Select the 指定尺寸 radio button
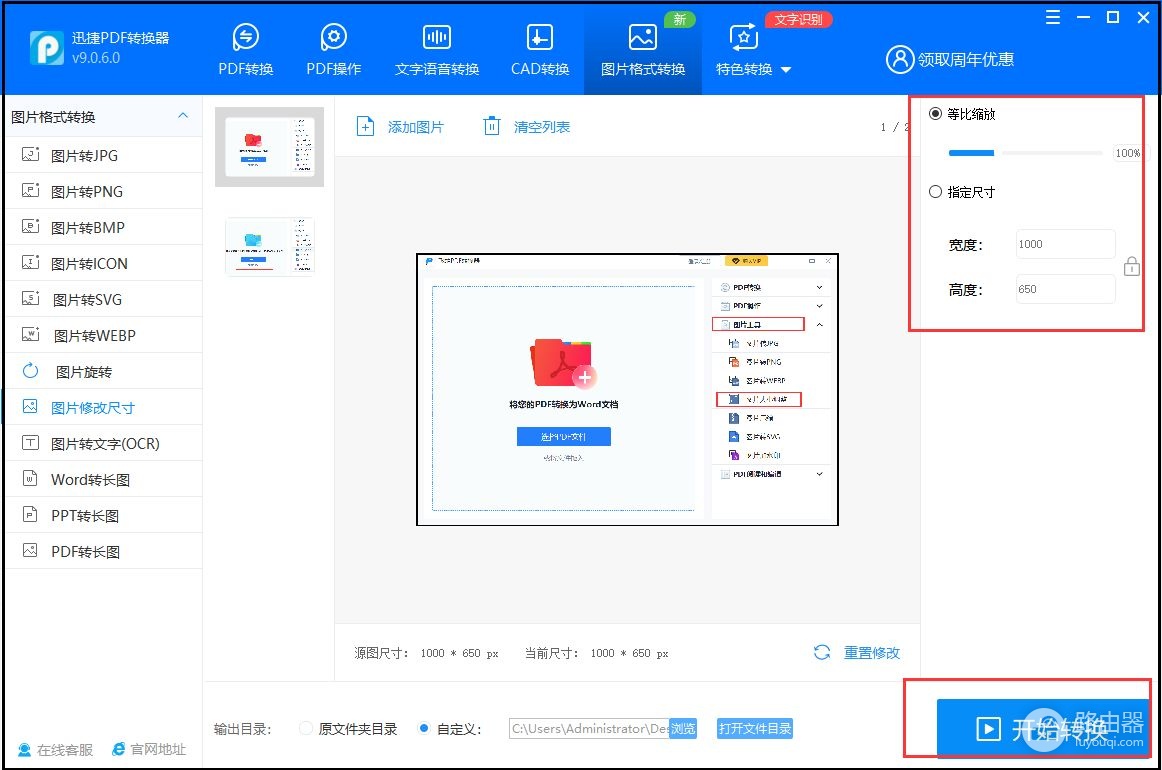This screenshot has height=770, width=1162. tap(935, 192)
